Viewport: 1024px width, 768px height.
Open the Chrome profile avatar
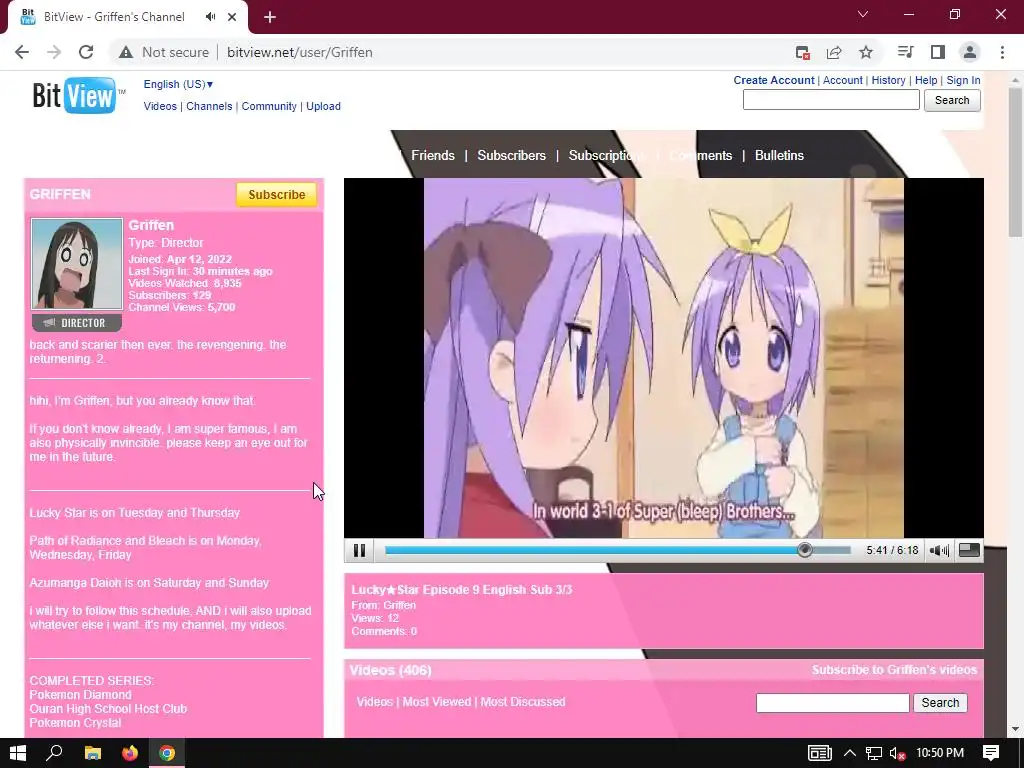(970, 52)
